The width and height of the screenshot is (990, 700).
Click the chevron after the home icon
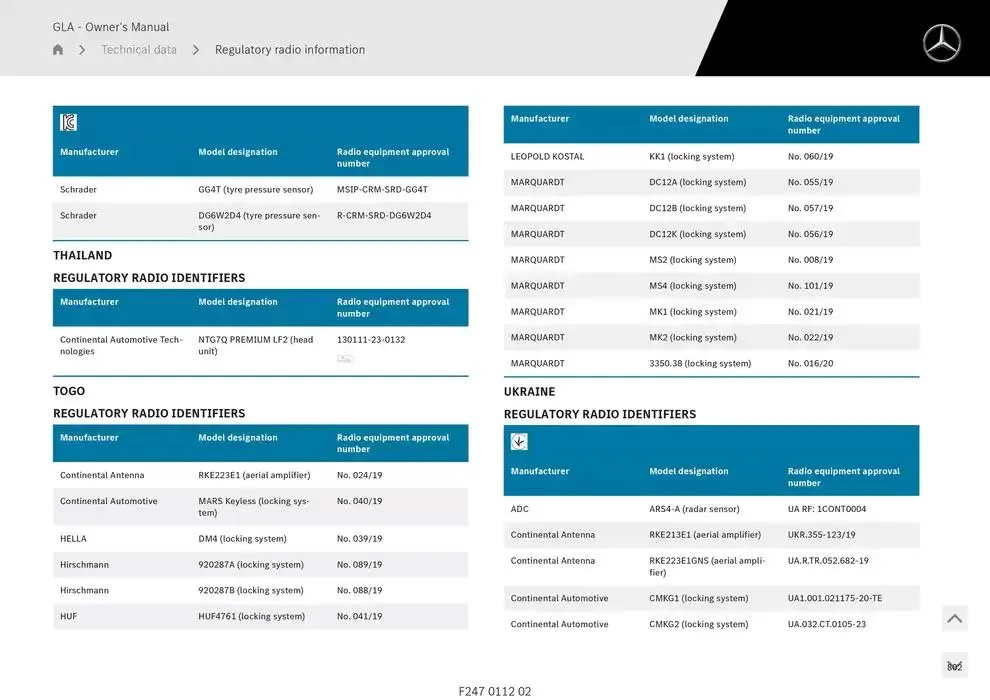tap(82, 50)
